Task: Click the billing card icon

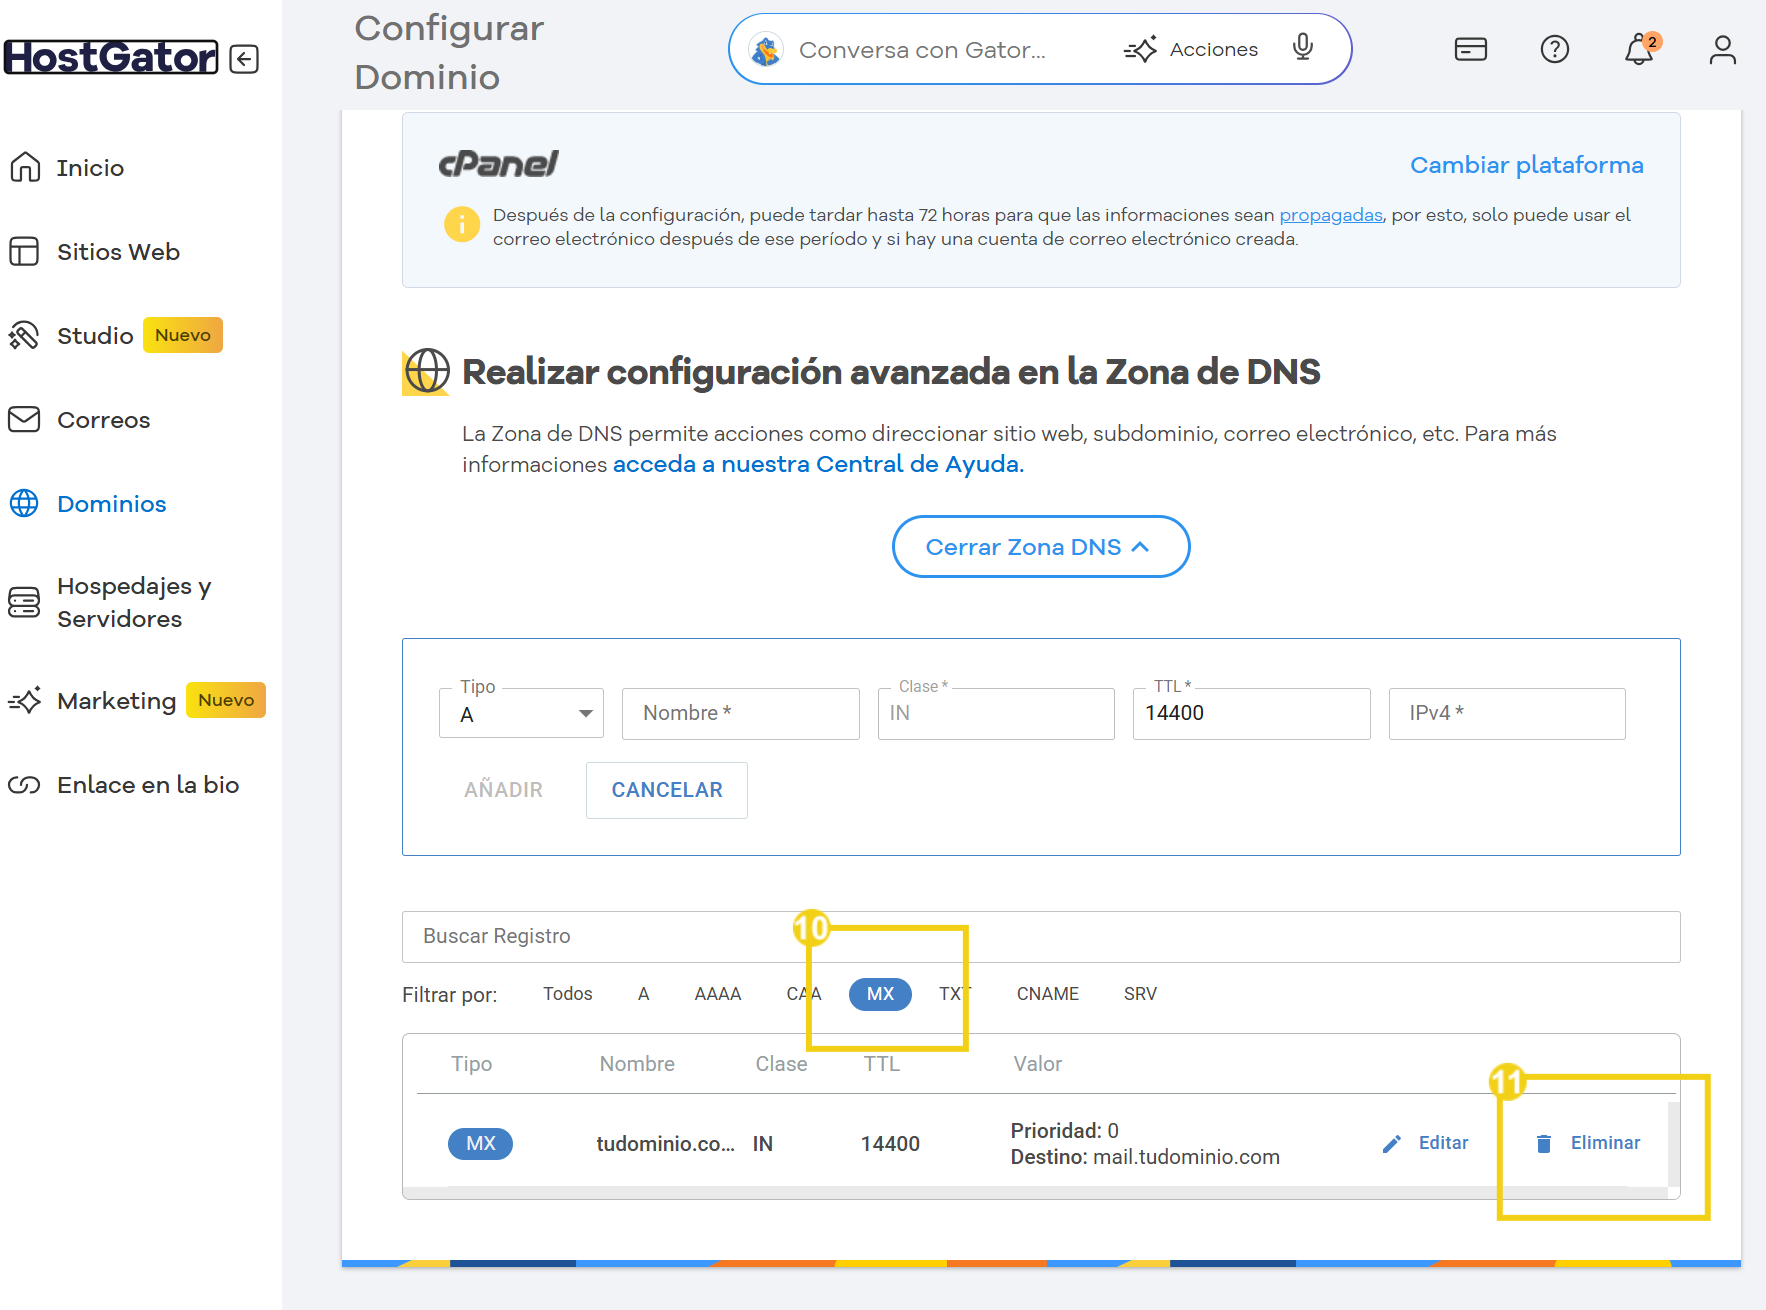Action: click(x=1470, y=49)
